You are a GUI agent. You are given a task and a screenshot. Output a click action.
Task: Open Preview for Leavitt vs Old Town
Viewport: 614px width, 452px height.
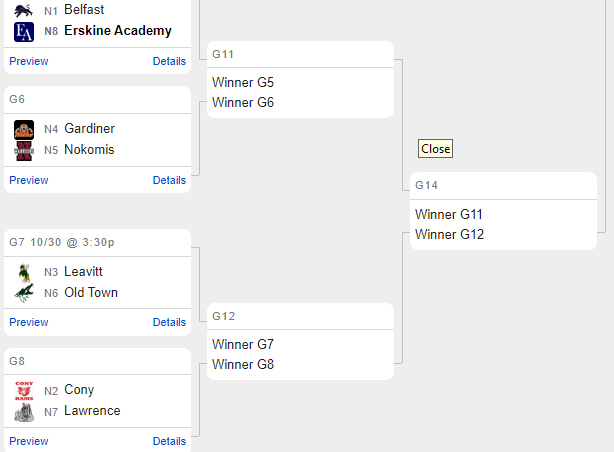tap(29, 322)
